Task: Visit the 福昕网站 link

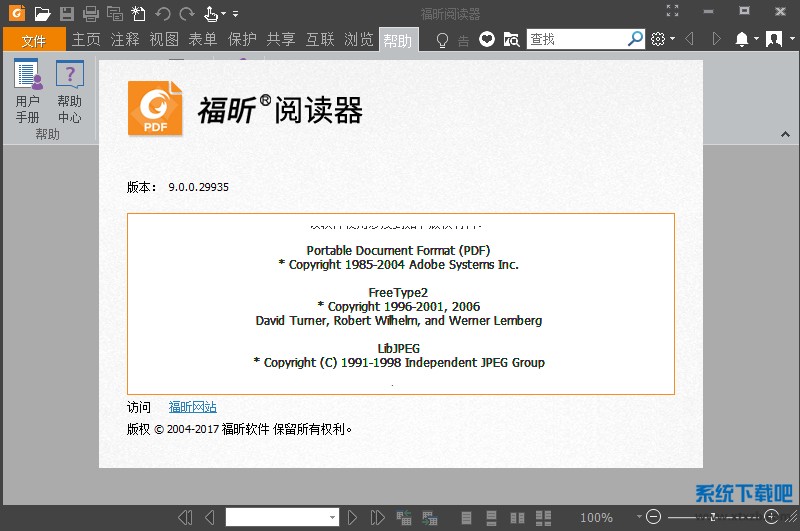Action: 192,407
